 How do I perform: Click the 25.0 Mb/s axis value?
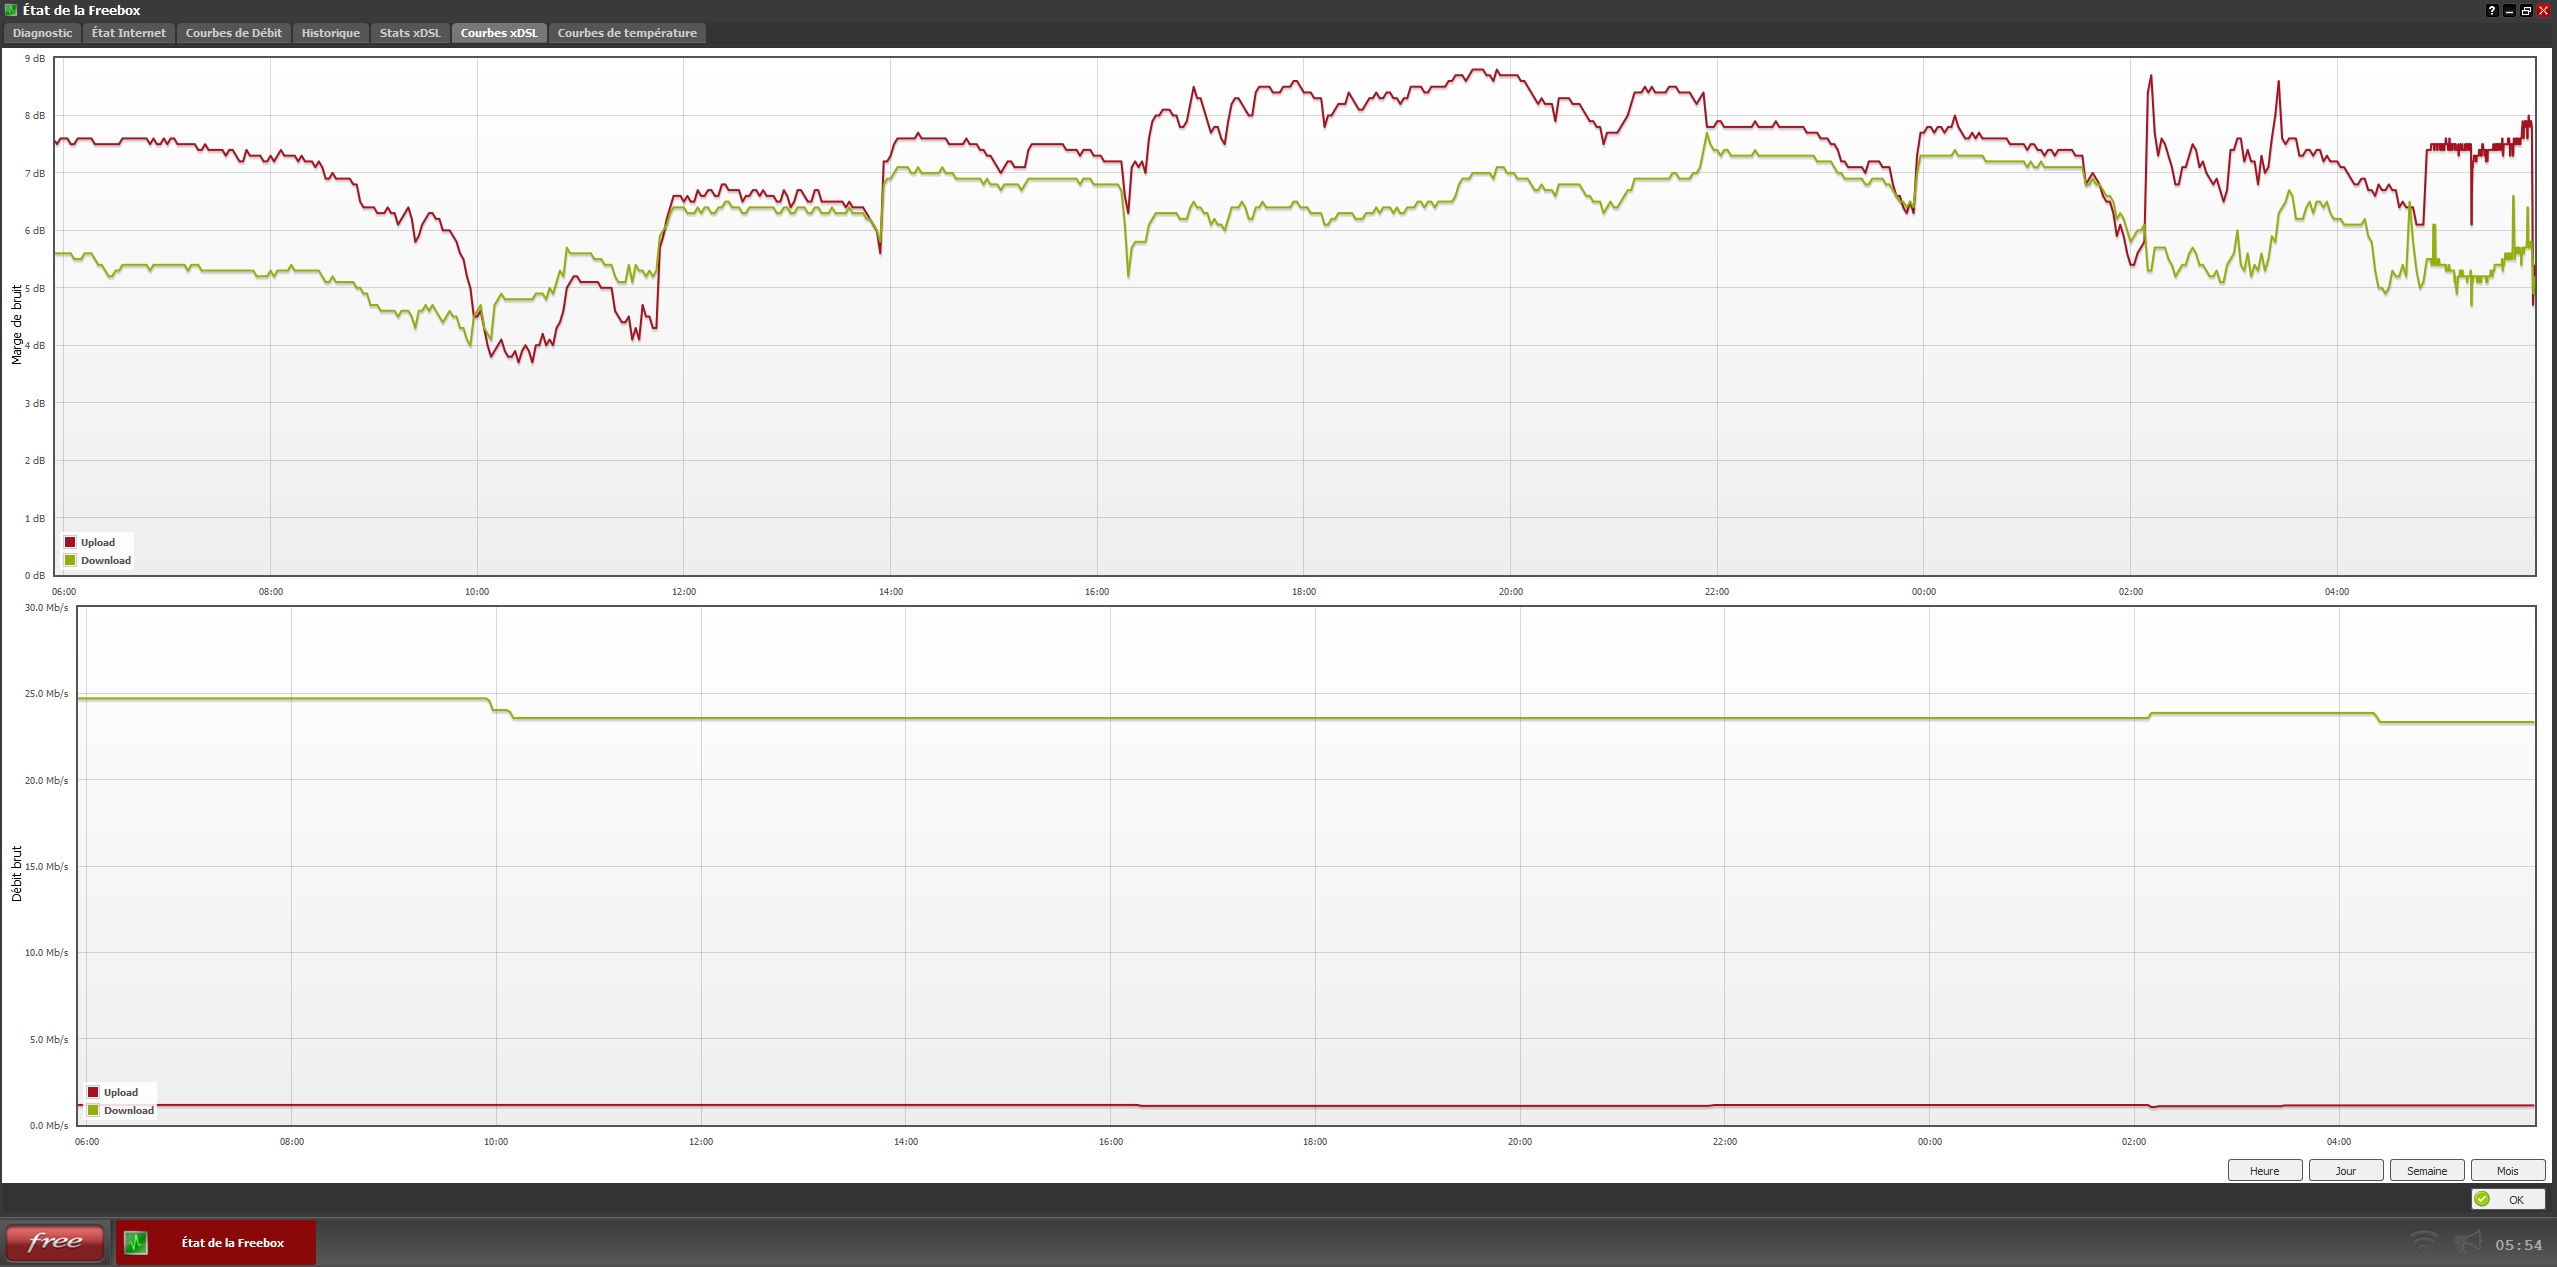(47, 693)
